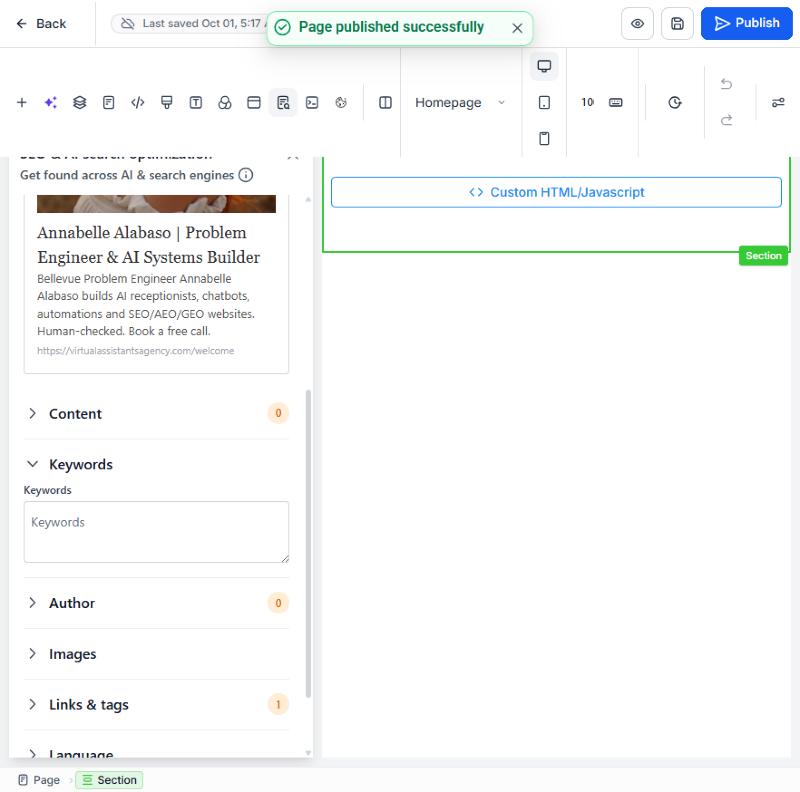Open the cookie consent icon
Screen dimensions: 800x792
point(341,103)
